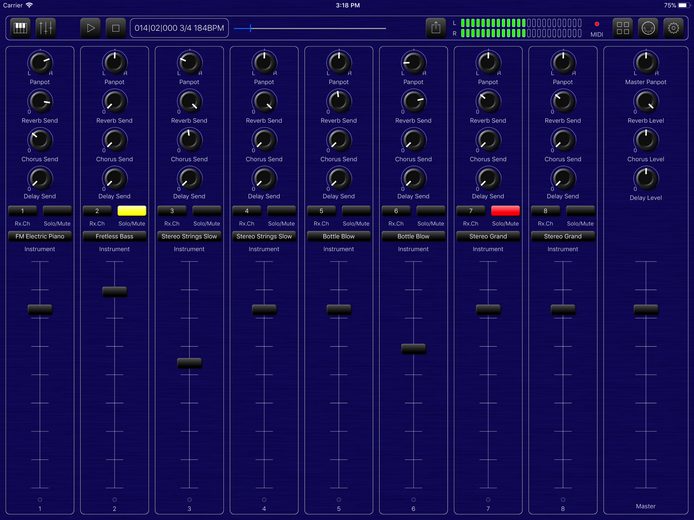
Task: Change Rx.Ch value 5 button
Action: (x=322, y=211)
